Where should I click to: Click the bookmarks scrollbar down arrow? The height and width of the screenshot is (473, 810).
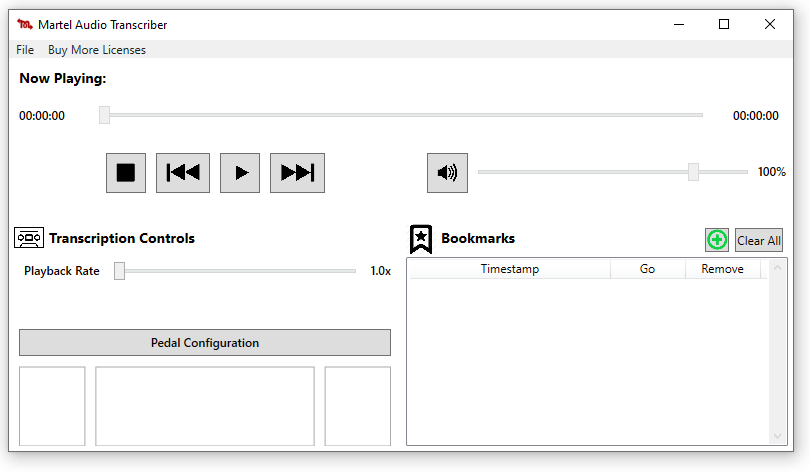click(x=777, y=437)
